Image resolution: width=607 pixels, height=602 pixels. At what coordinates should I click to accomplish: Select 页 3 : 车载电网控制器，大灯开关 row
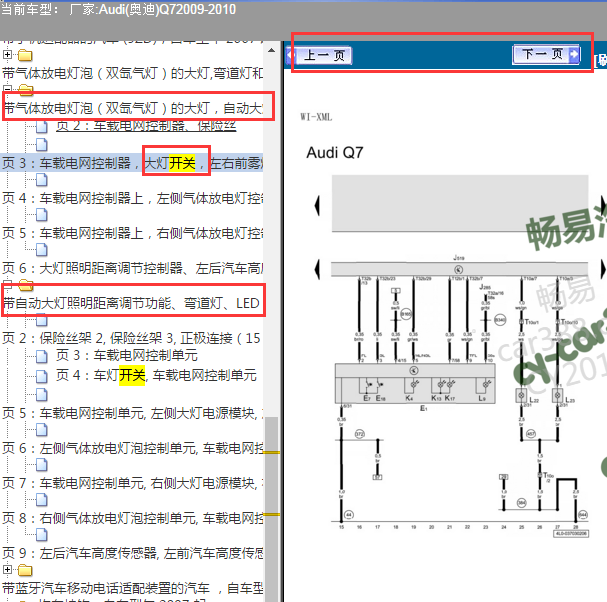[132, 163]
